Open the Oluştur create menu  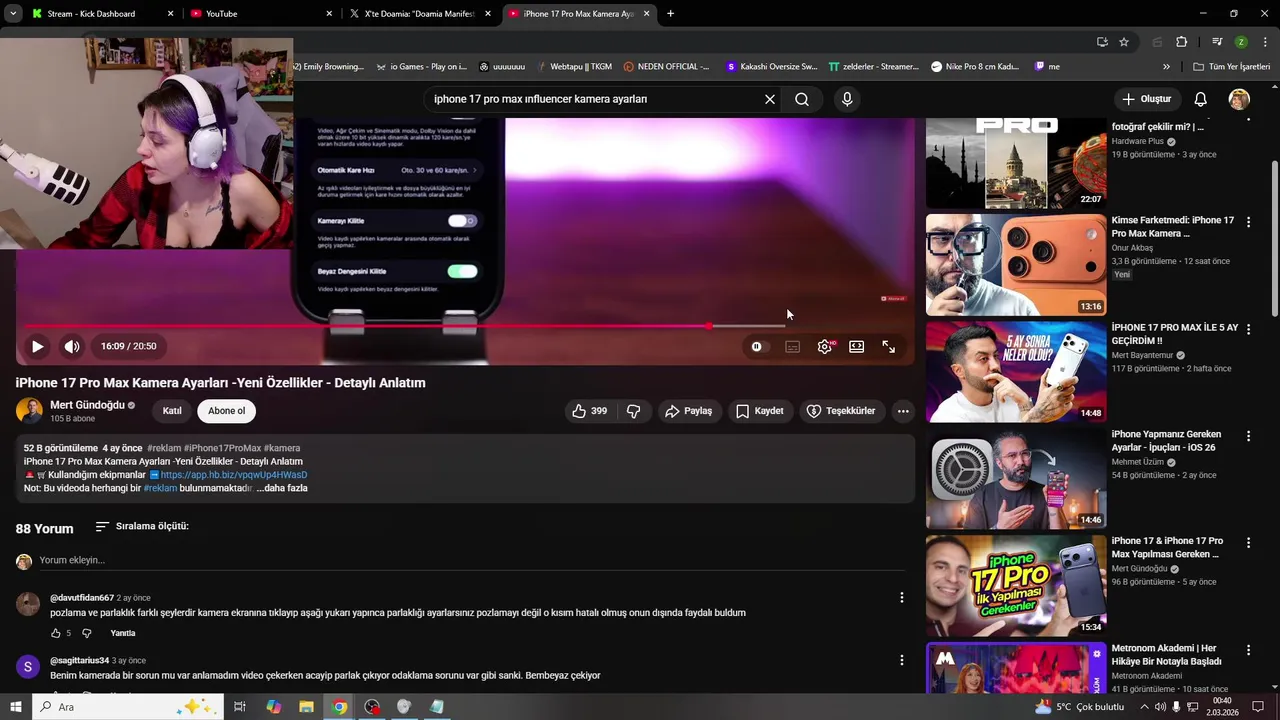click(x=1147, y=99)
